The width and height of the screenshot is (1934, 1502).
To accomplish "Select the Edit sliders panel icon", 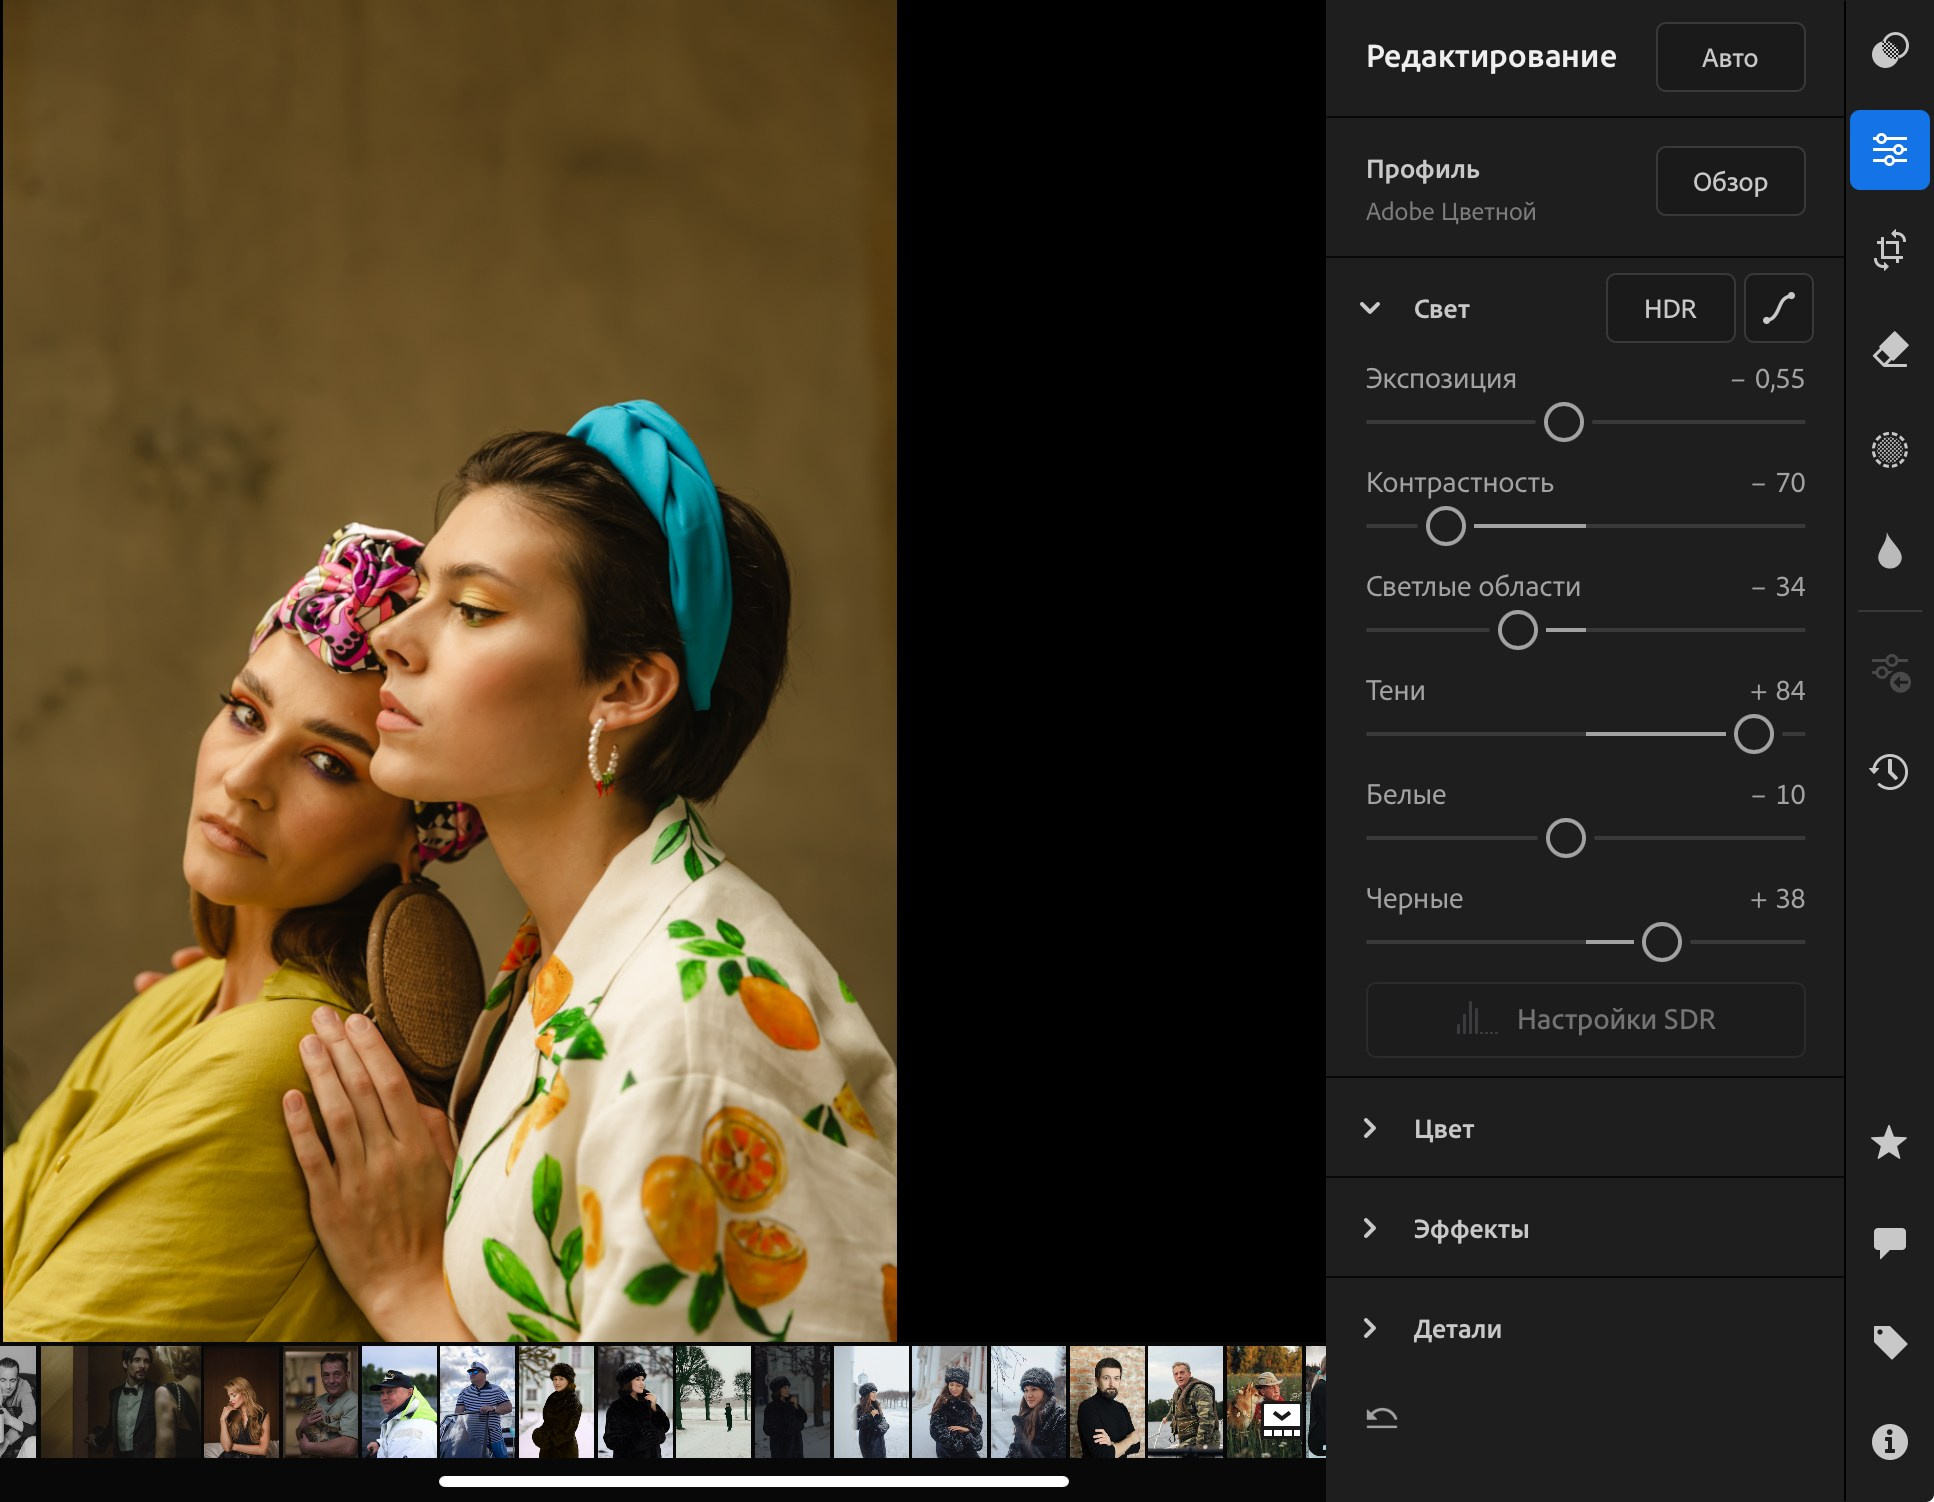I will pyautogui.click(x=1889, y=150).
